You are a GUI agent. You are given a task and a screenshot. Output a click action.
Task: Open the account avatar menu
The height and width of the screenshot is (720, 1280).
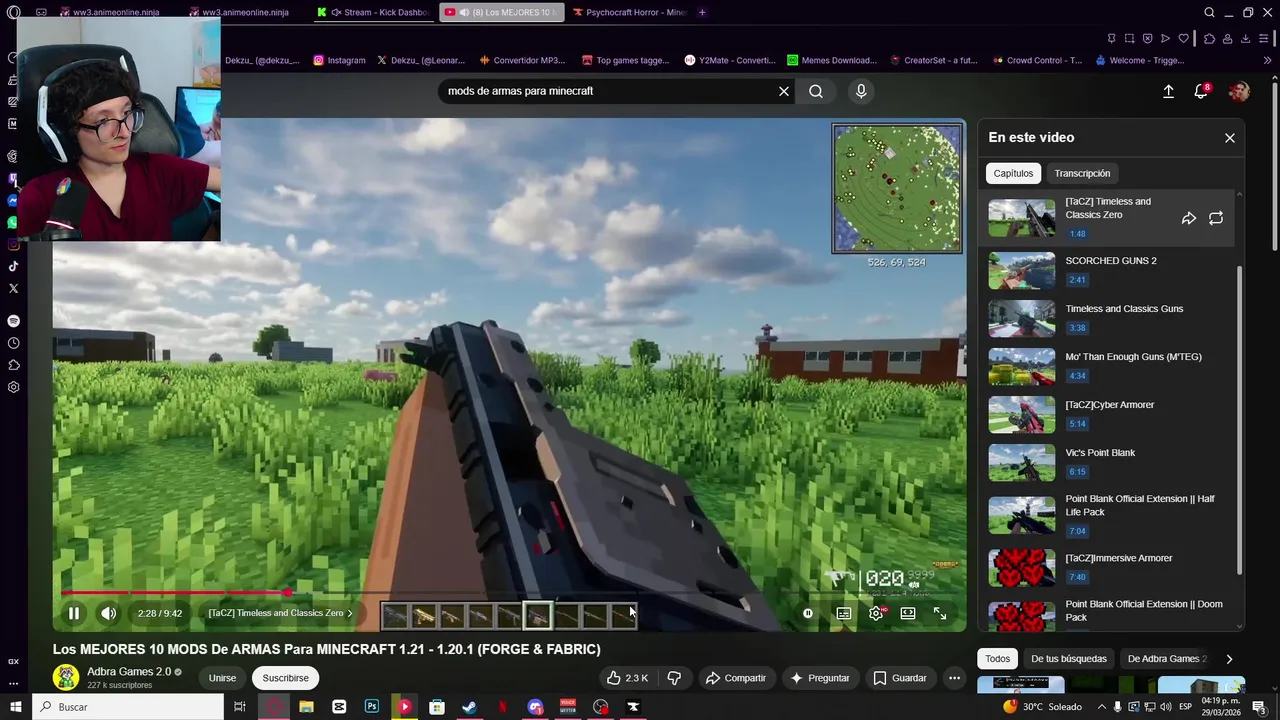click(x=1239, y=91)
